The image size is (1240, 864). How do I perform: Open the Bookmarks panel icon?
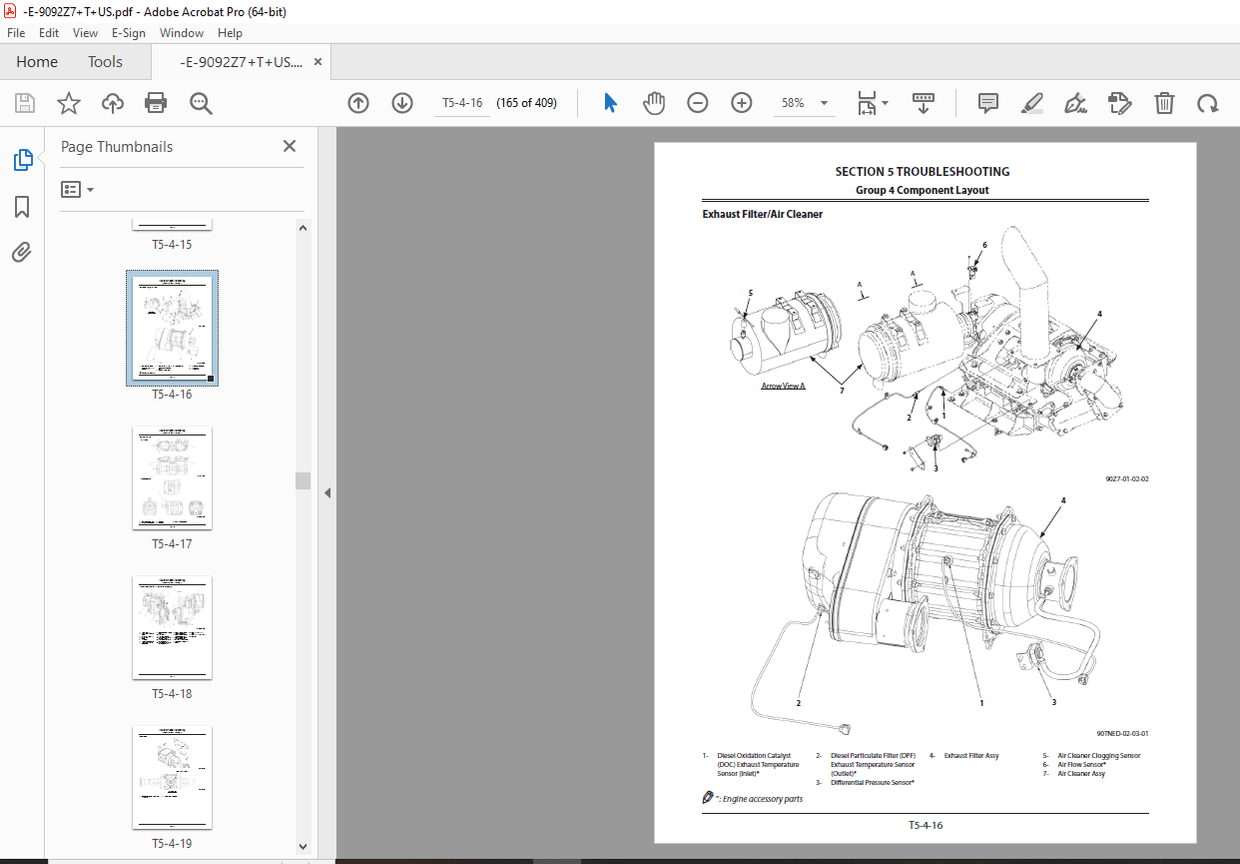tap(21, 206)
